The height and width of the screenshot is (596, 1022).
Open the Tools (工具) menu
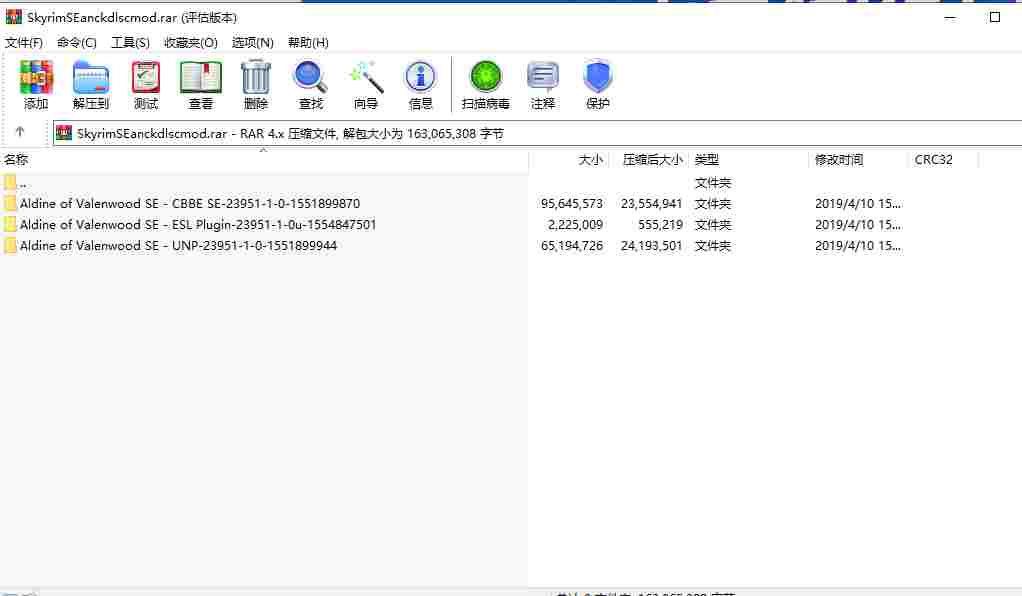tap(130, 42)
